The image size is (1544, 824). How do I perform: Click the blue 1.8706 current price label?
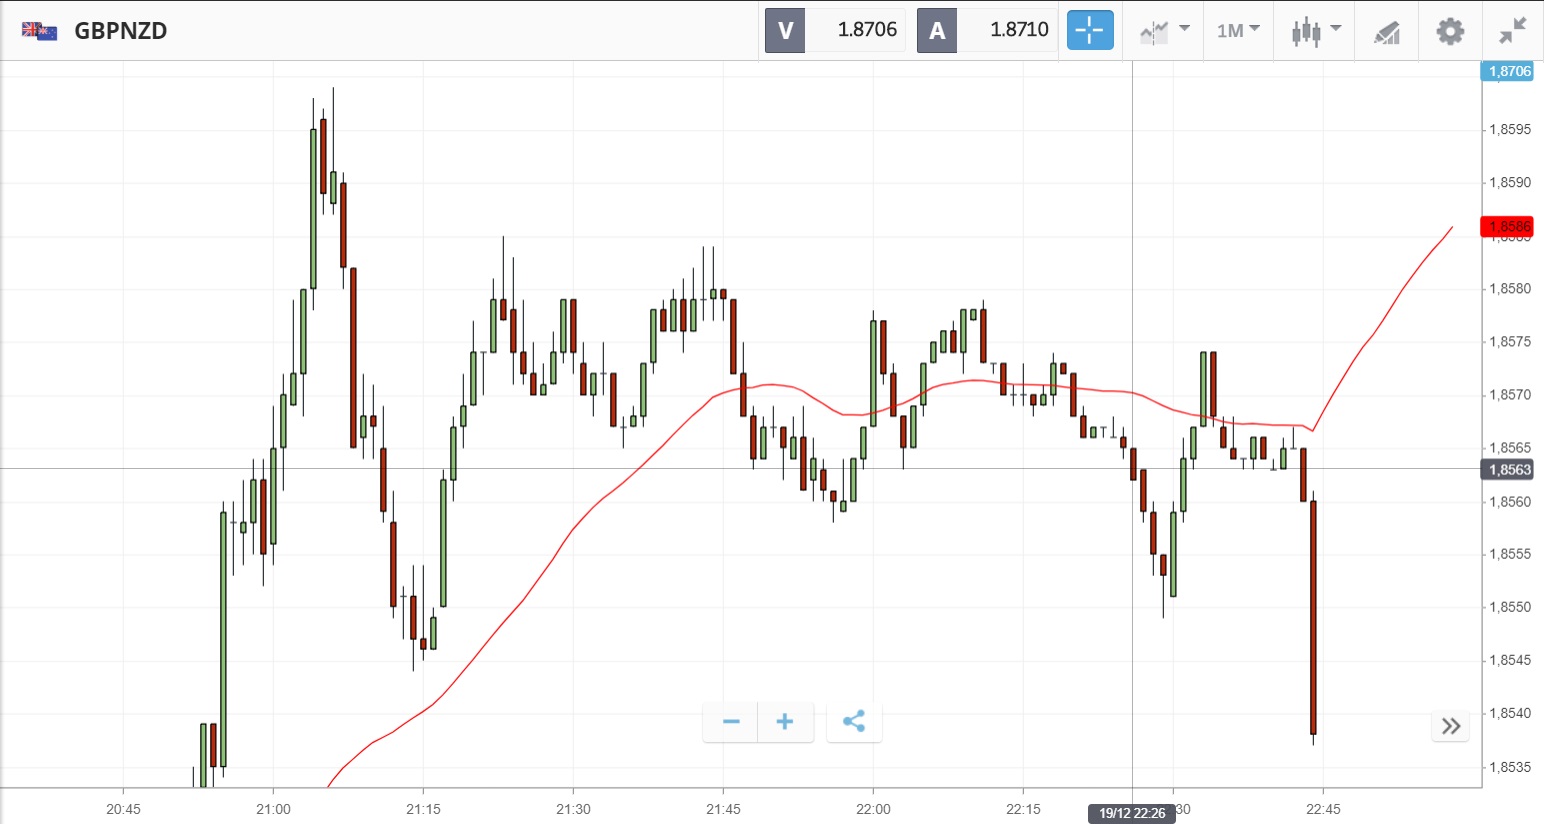1508,71
